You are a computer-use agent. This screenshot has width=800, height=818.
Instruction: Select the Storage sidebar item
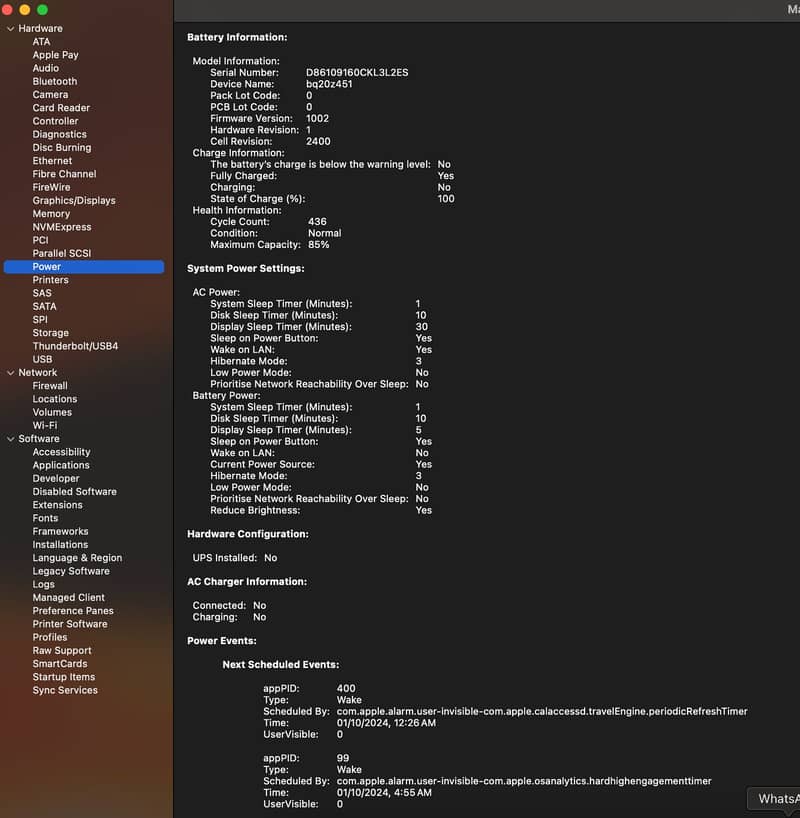click(50, 333)
